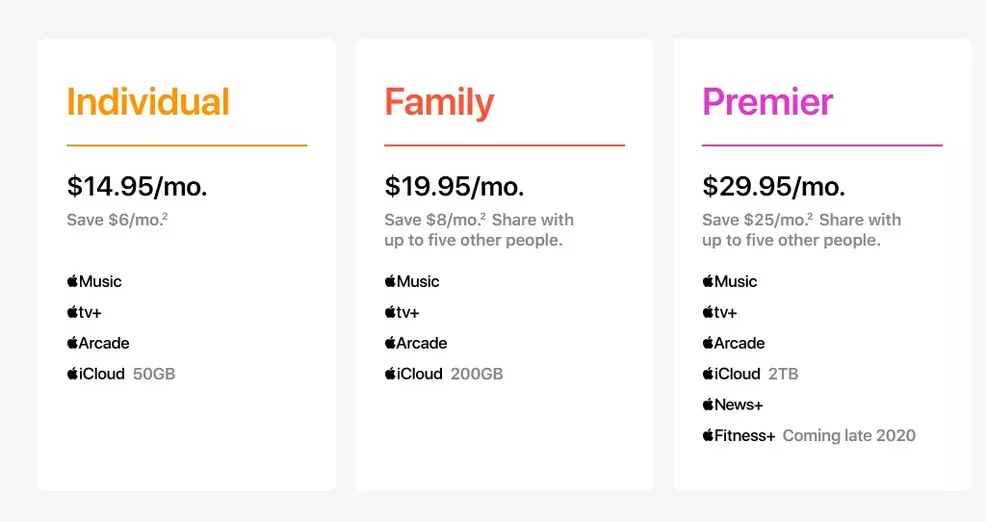Click the Apple Arcade icon in Premier plan
This screenshot has height=522, width=986.
pyautogui.click(x=733, y=343)
